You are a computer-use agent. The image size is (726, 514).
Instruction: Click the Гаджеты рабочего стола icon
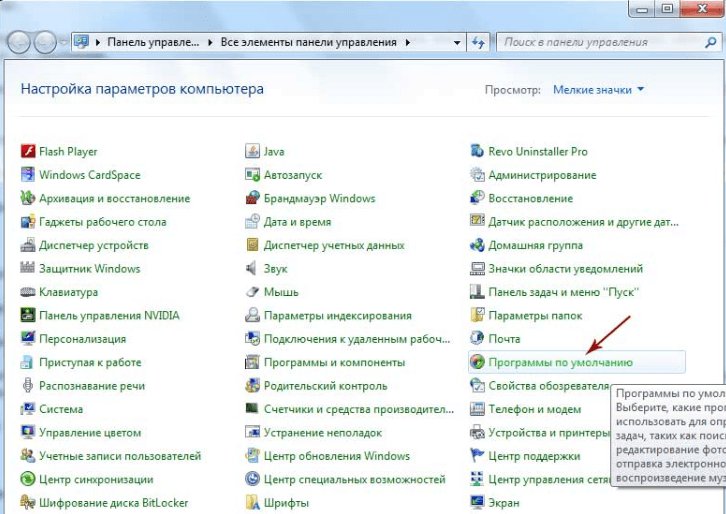28,222
